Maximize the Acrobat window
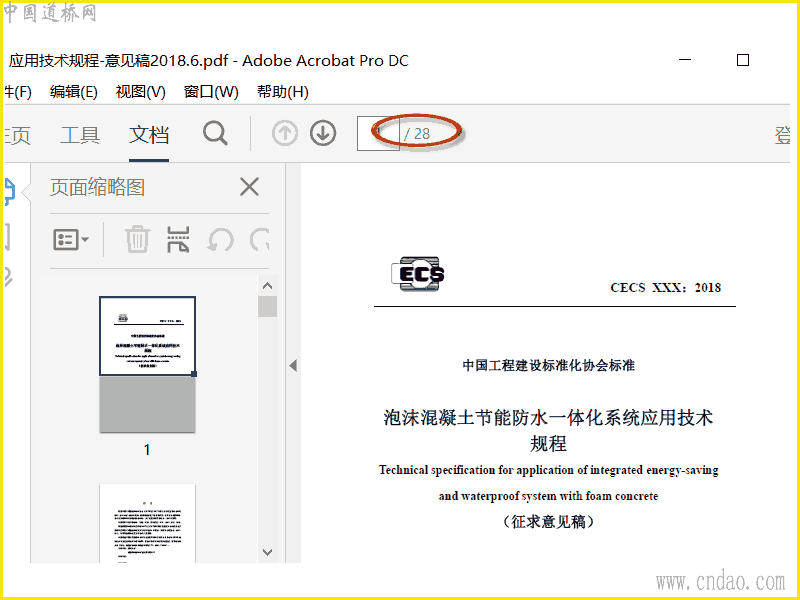This screenshot has height=600, width=800. (743, 60)
